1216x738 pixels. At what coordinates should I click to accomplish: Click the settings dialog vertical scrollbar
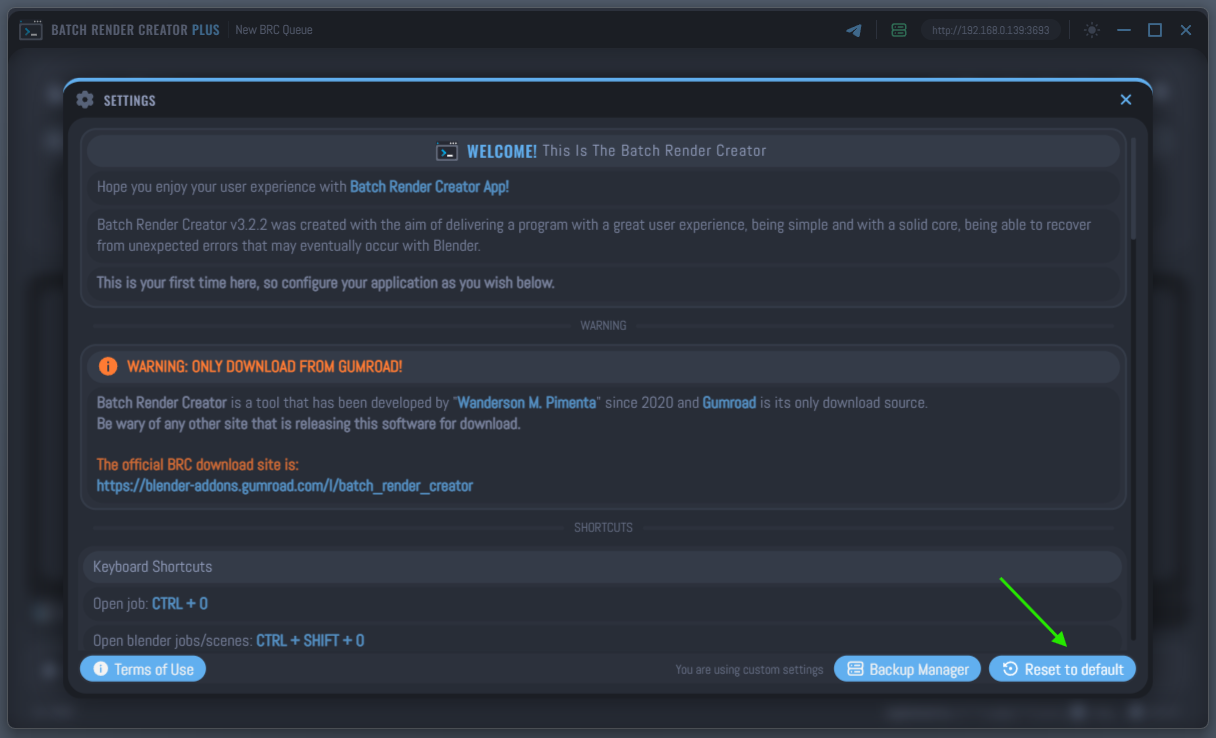pyautogui.click(x=1133, y=190)
